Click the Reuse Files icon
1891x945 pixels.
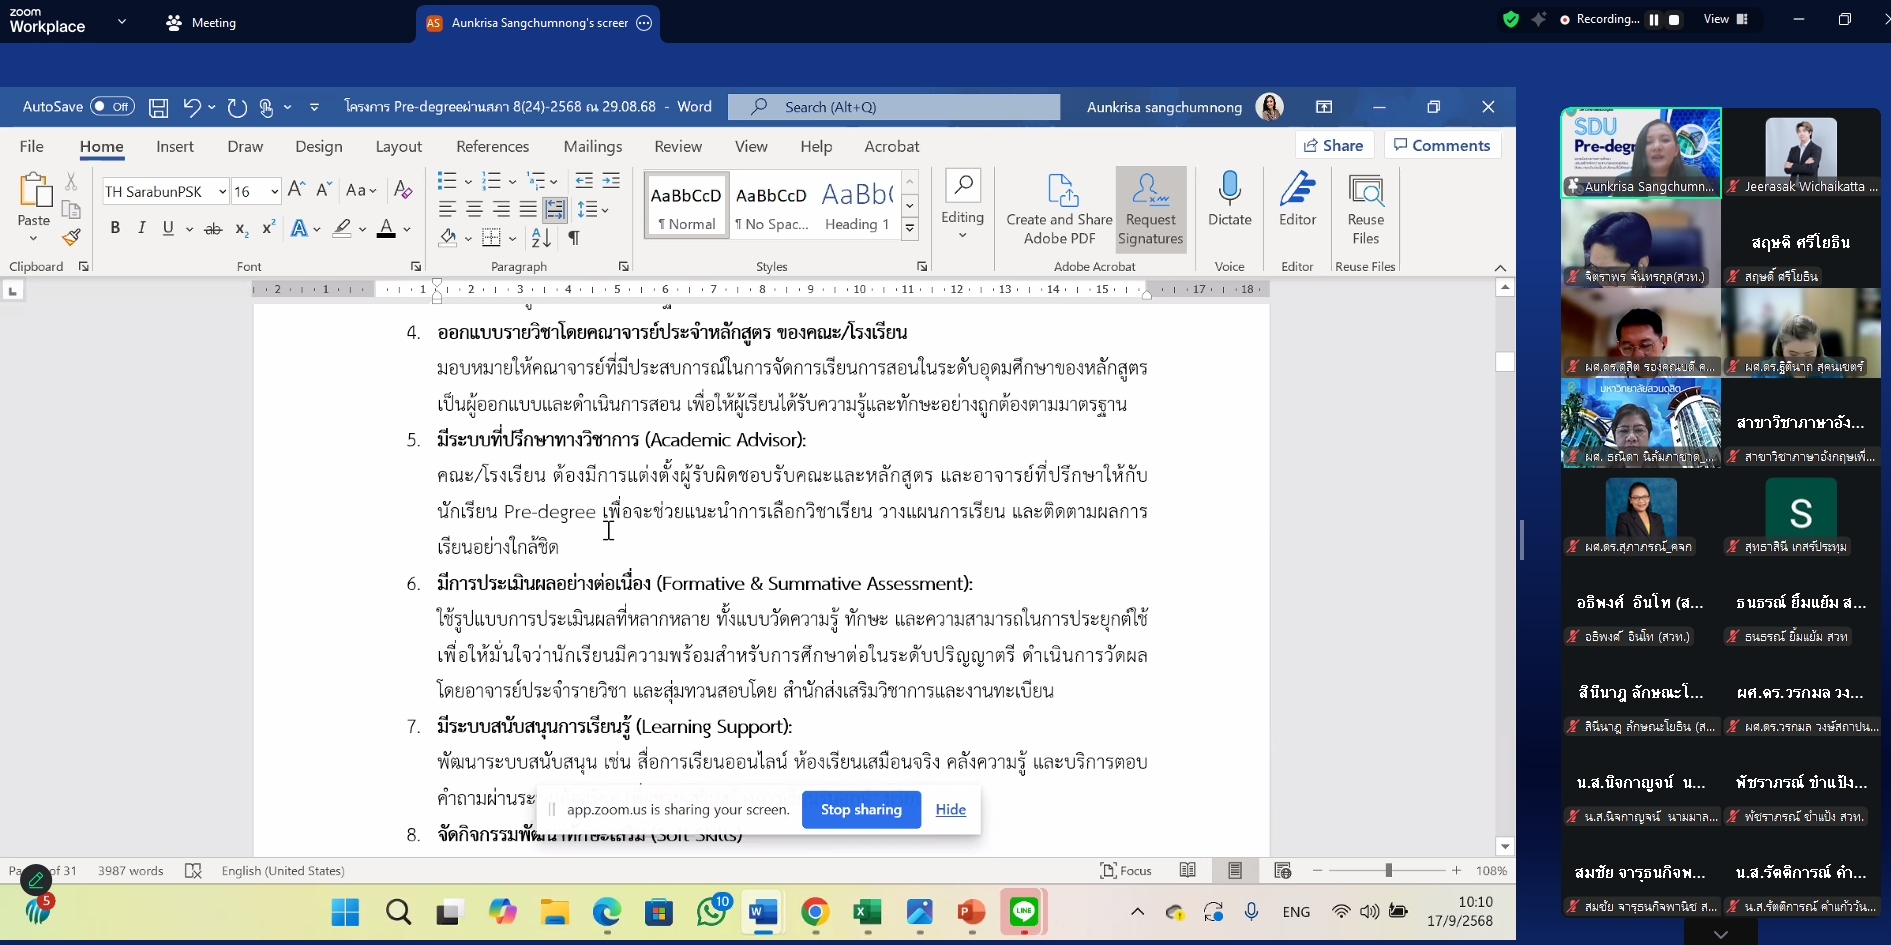pyautogui.click(x=1365, y=190)
